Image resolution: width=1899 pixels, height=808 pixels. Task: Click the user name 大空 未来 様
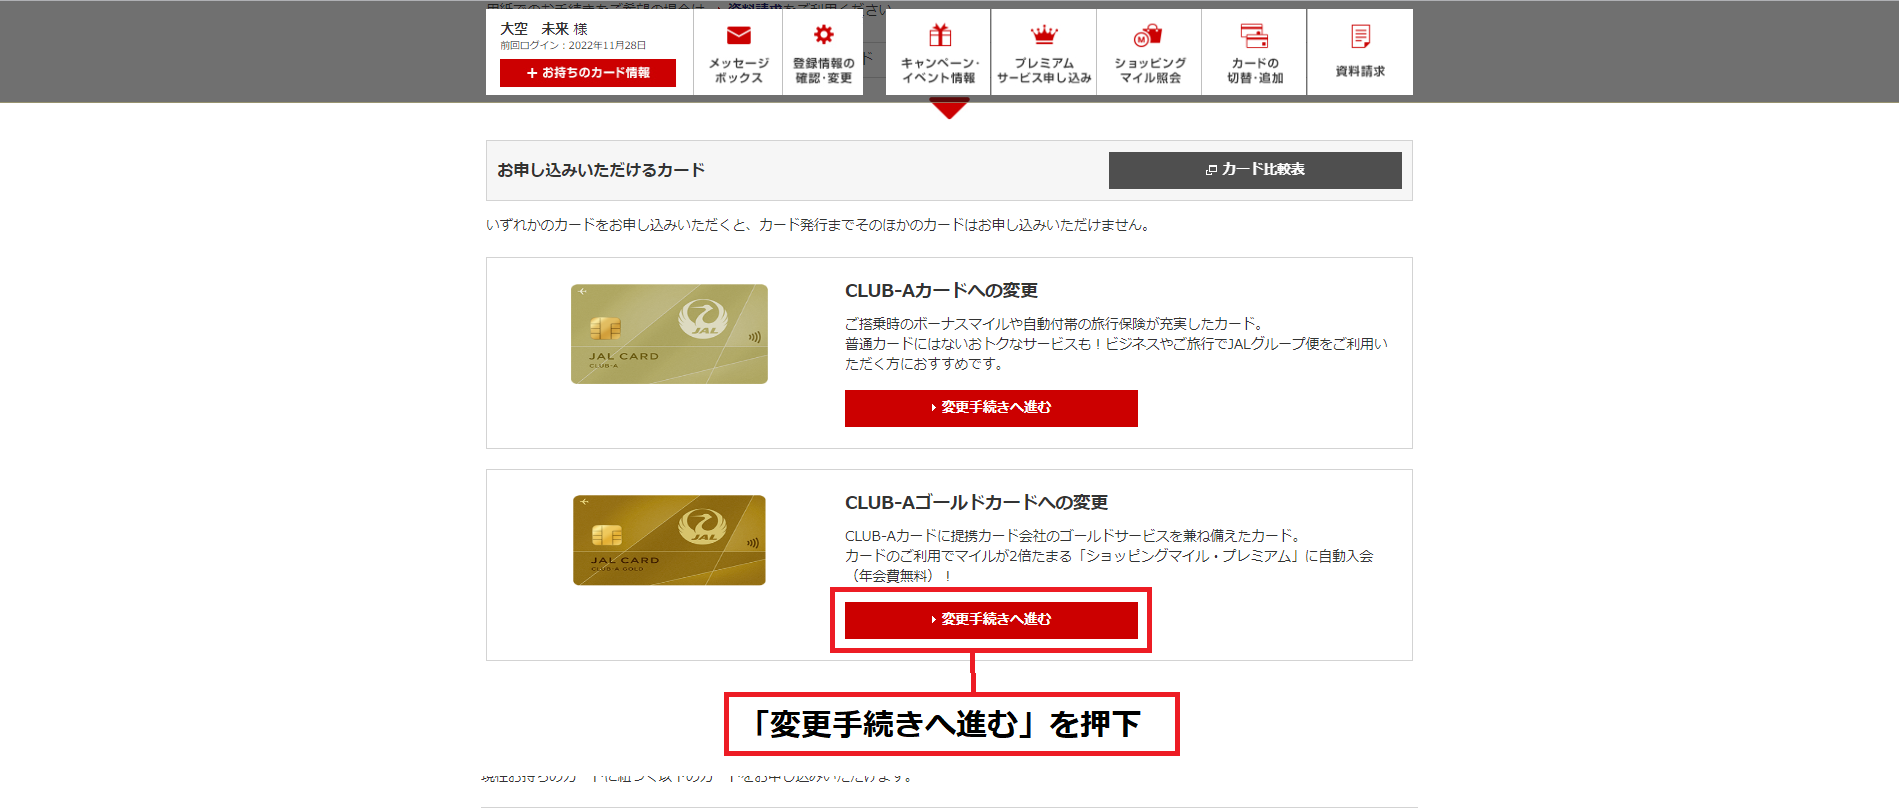click(x=544, y=29)
